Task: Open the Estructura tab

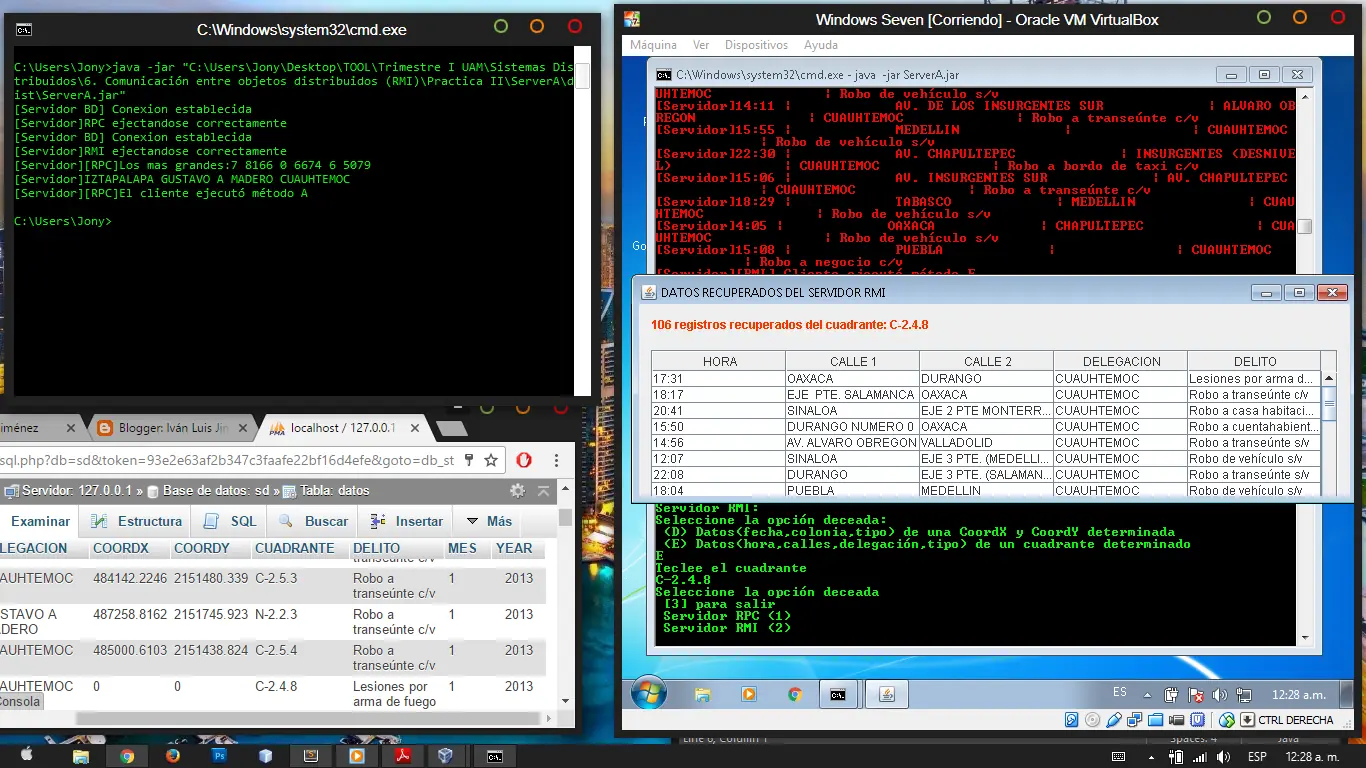Action: tap(137, 521)
